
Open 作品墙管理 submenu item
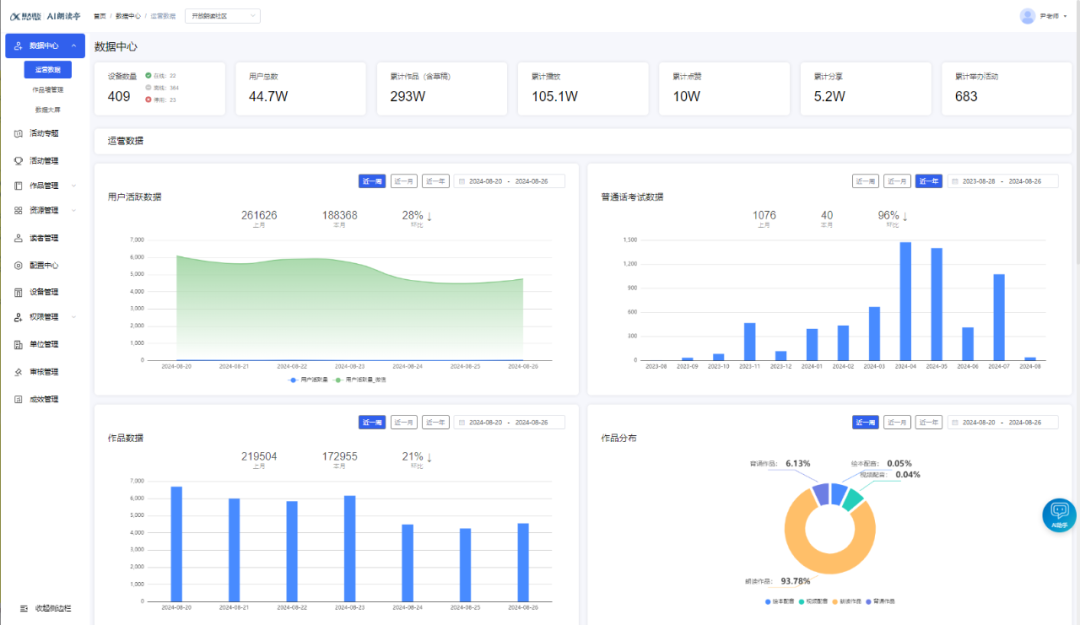tap(48, 90)
